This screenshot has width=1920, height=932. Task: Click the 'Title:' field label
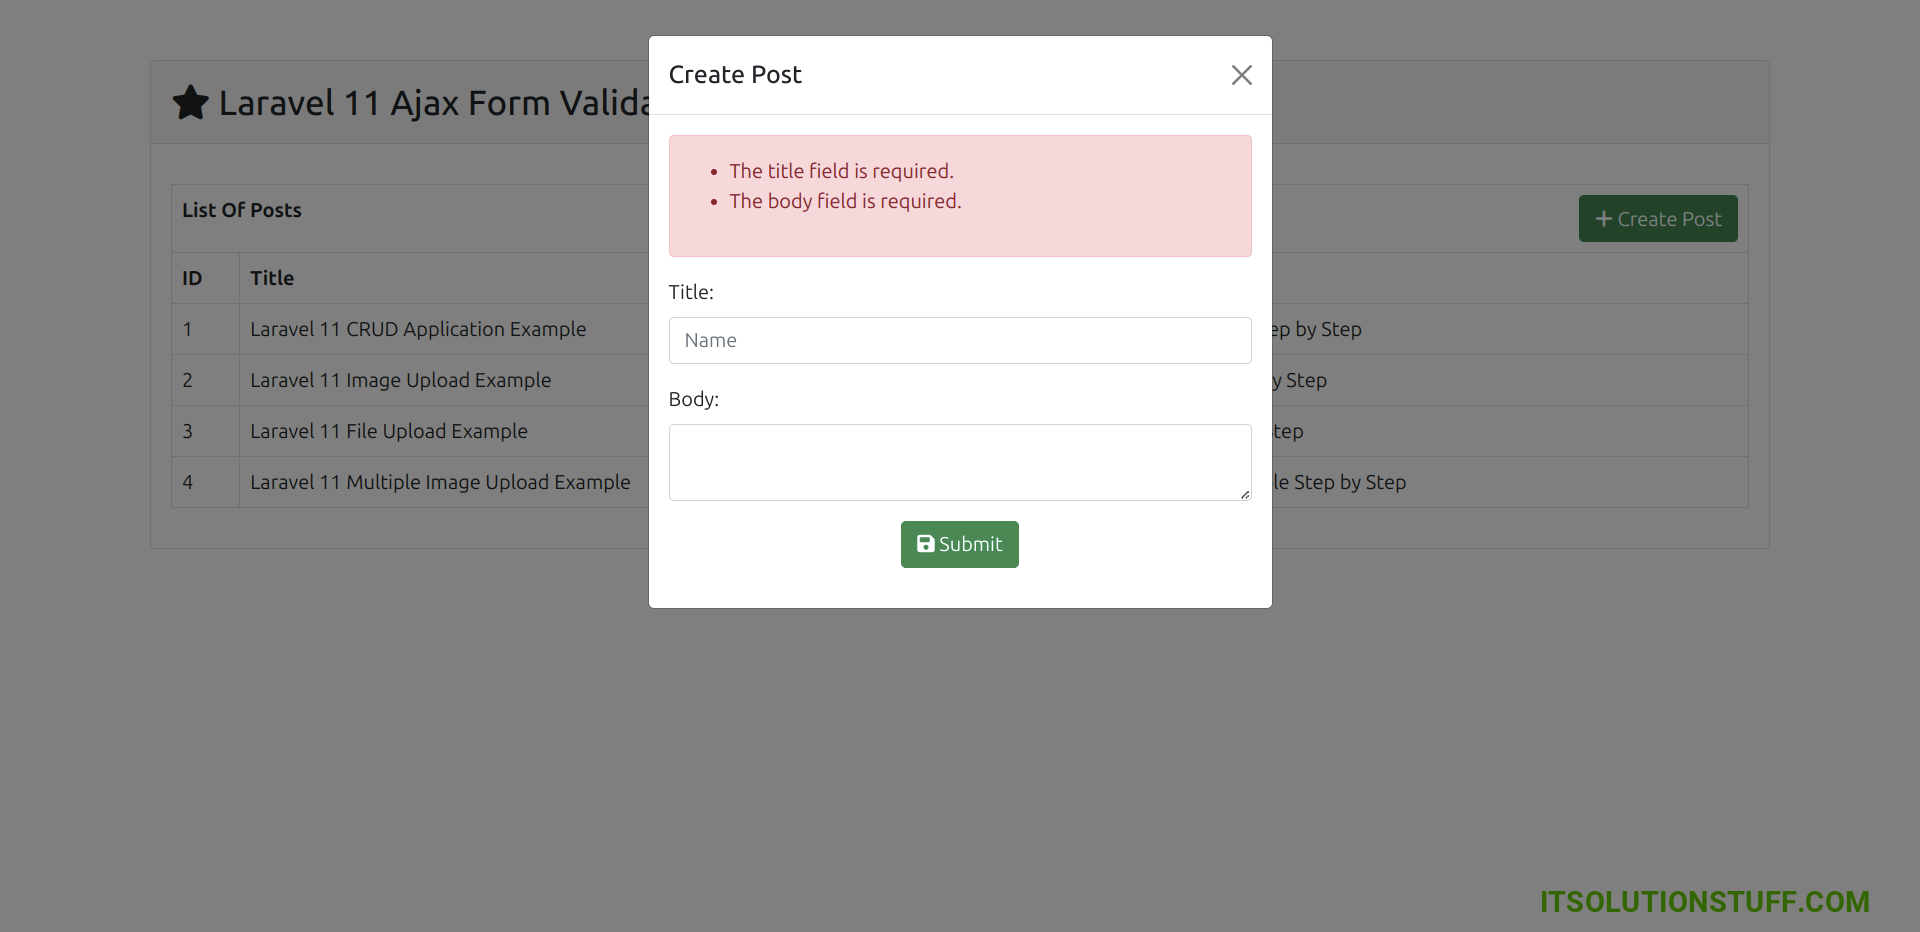(x=691, y=292)
